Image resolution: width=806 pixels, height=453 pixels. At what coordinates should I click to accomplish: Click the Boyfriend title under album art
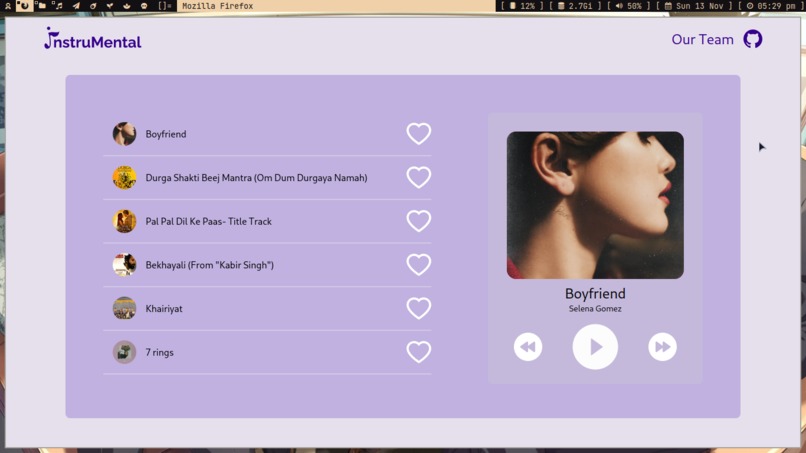click(595, 294)
